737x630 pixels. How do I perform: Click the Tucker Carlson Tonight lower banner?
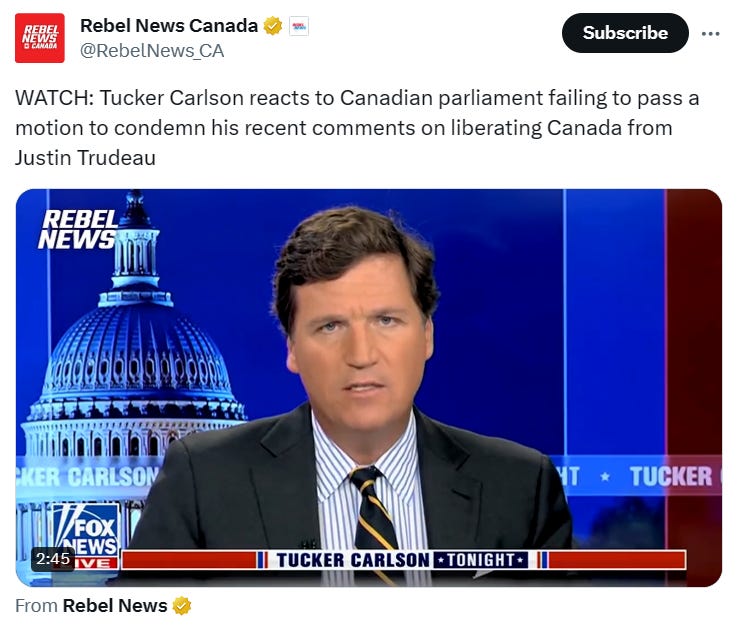[x=403, y=560]
